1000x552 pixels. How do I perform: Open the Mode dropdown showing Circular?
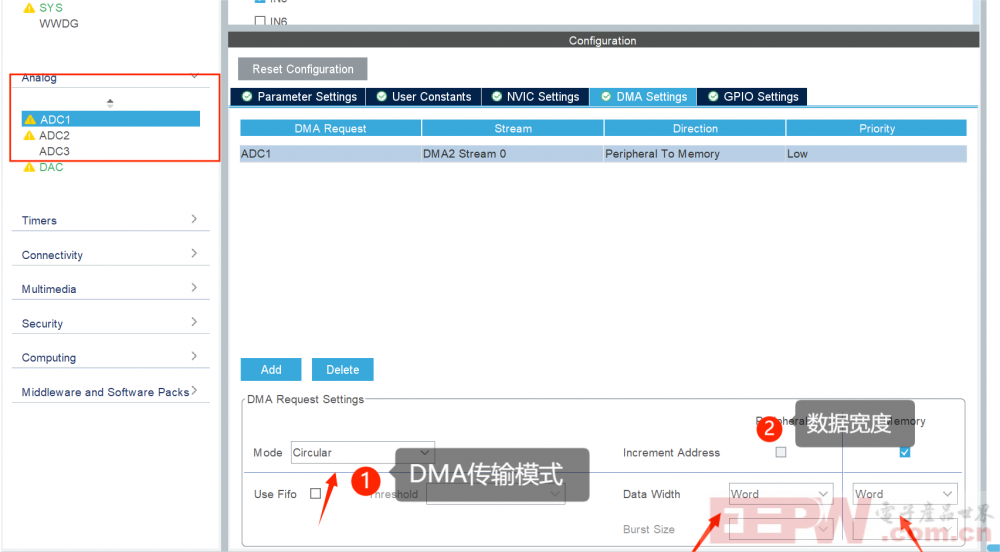[x=363, y=452]
